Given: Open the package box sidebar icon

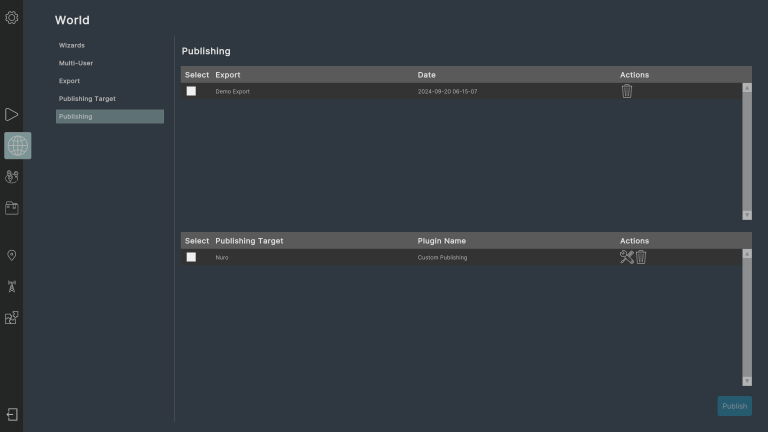Looking at the screenshot, I should 12,208.
